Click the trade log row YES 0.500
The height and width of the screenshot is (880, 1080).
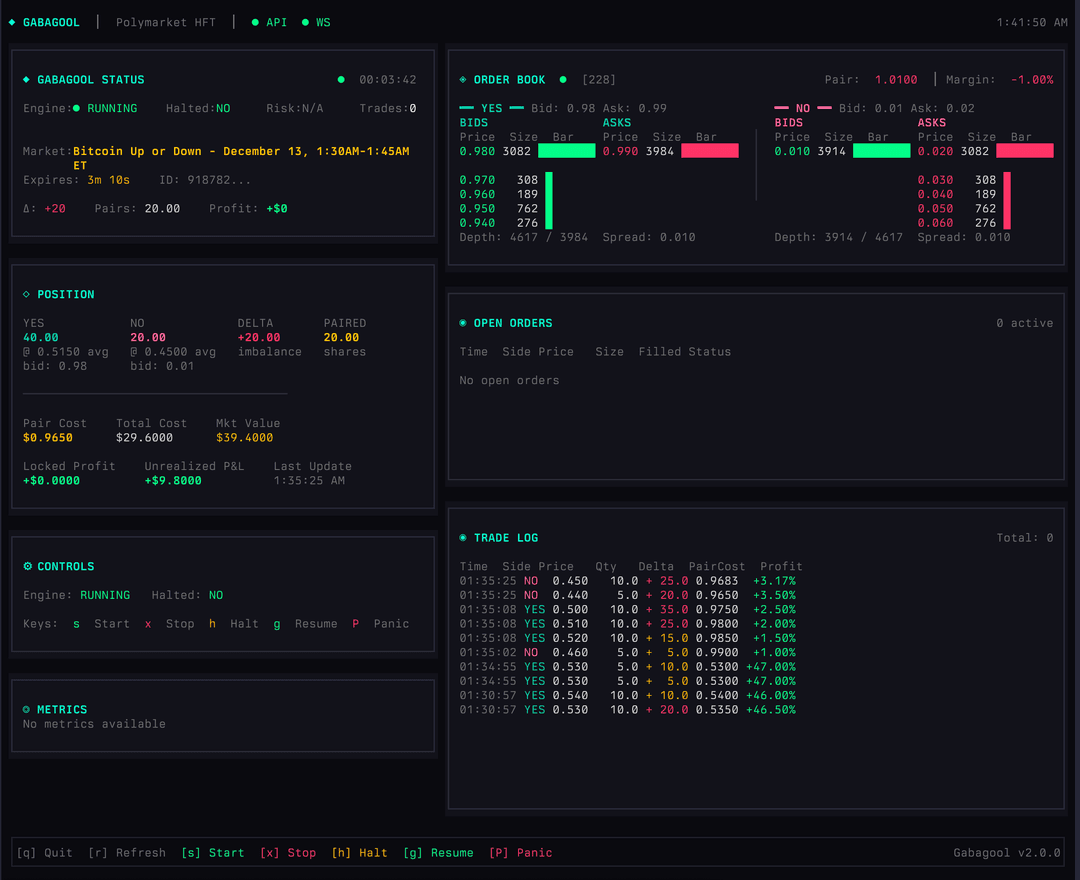tap(627, 609)
